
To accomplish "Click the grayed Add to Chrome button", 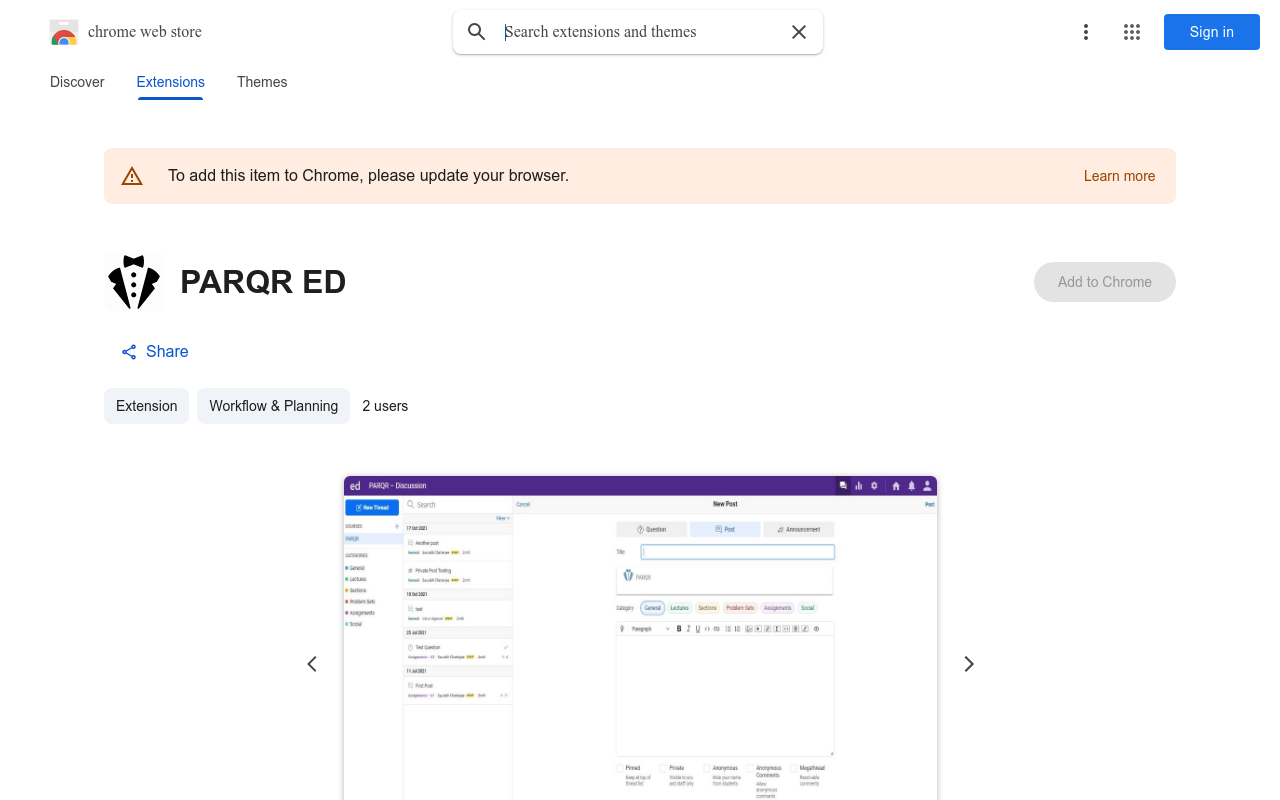I will (x=1104, y=282).
